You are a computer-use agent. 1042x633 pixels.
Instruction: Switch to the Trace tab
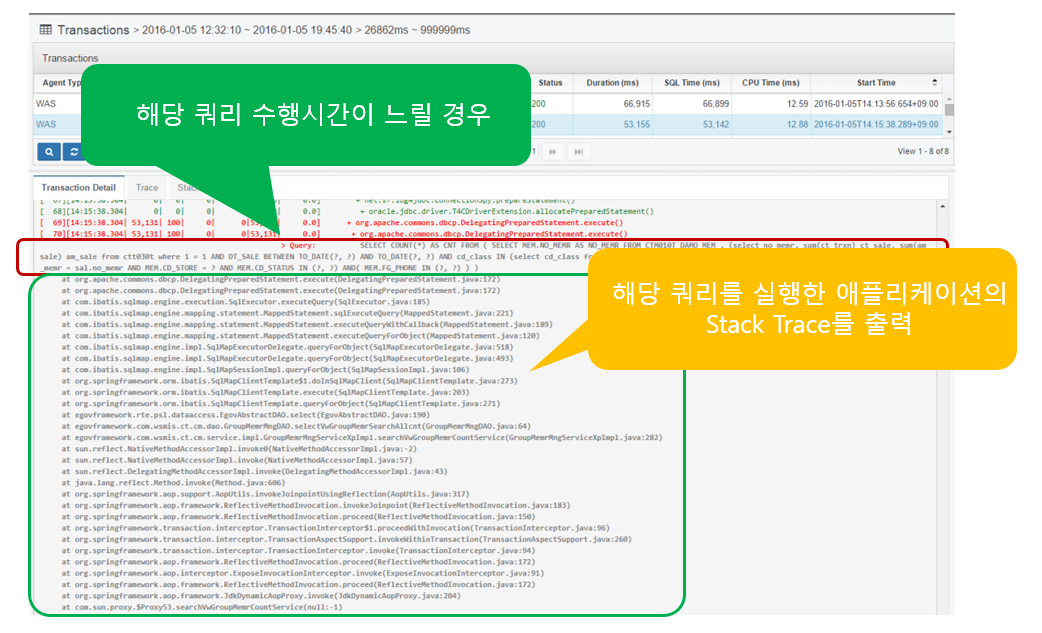[x=147, y=187]
